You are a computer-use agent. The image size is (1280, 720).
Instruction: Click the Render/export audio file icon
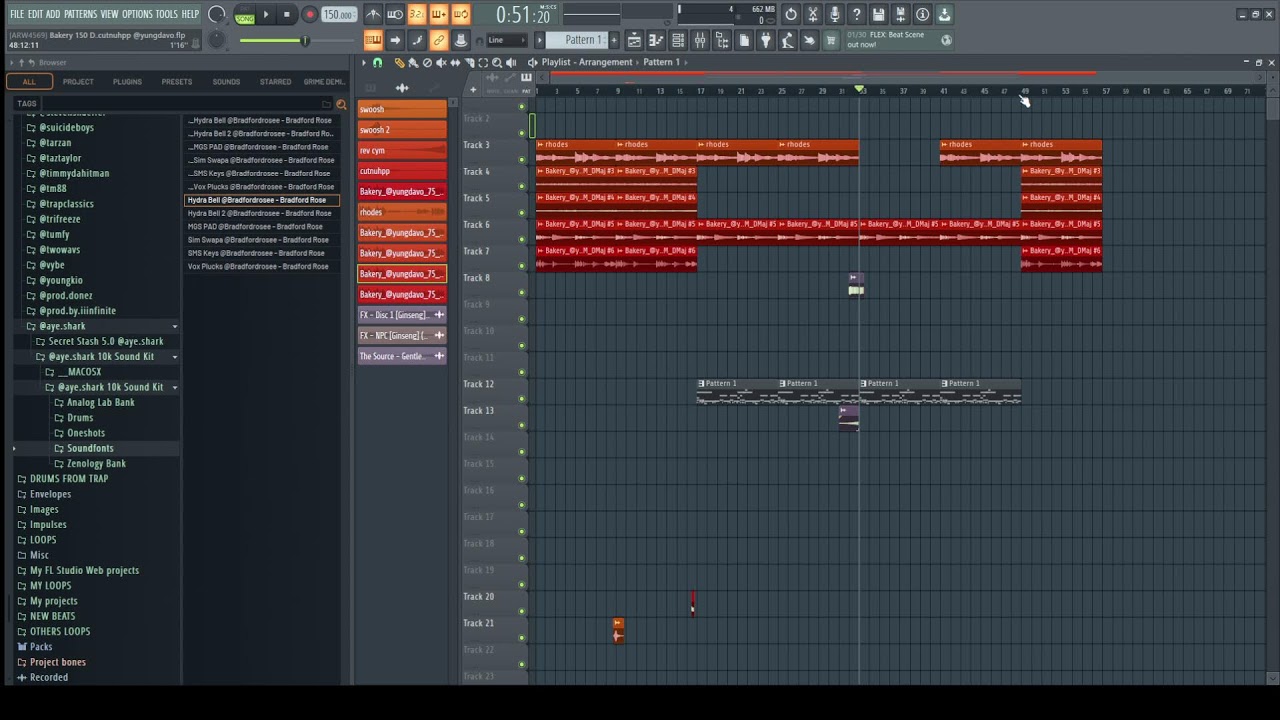[x=901, y=15]
